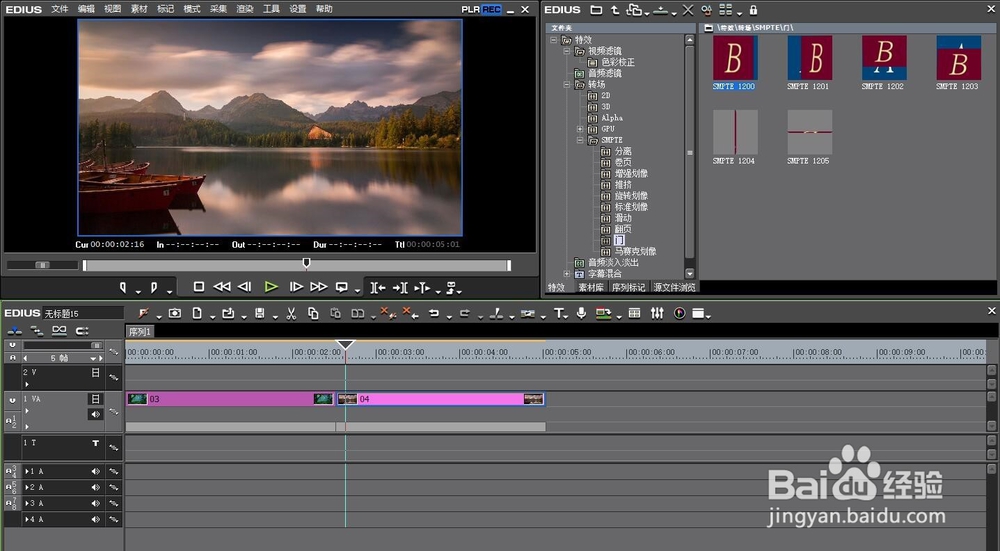
Task: Open the view mode dropdown in effects panel
Action: (x=740, y=13)
